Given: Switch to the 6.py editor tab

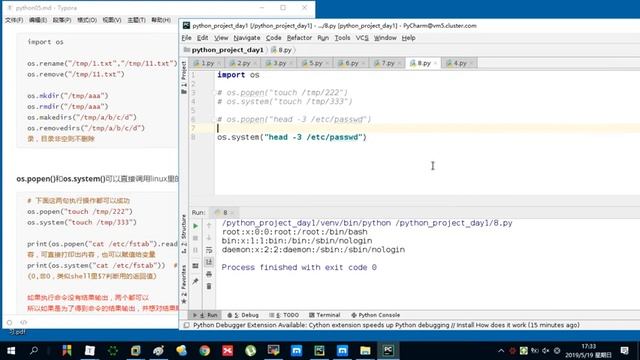Looking at the screenshot, I should tap(351, 63).
